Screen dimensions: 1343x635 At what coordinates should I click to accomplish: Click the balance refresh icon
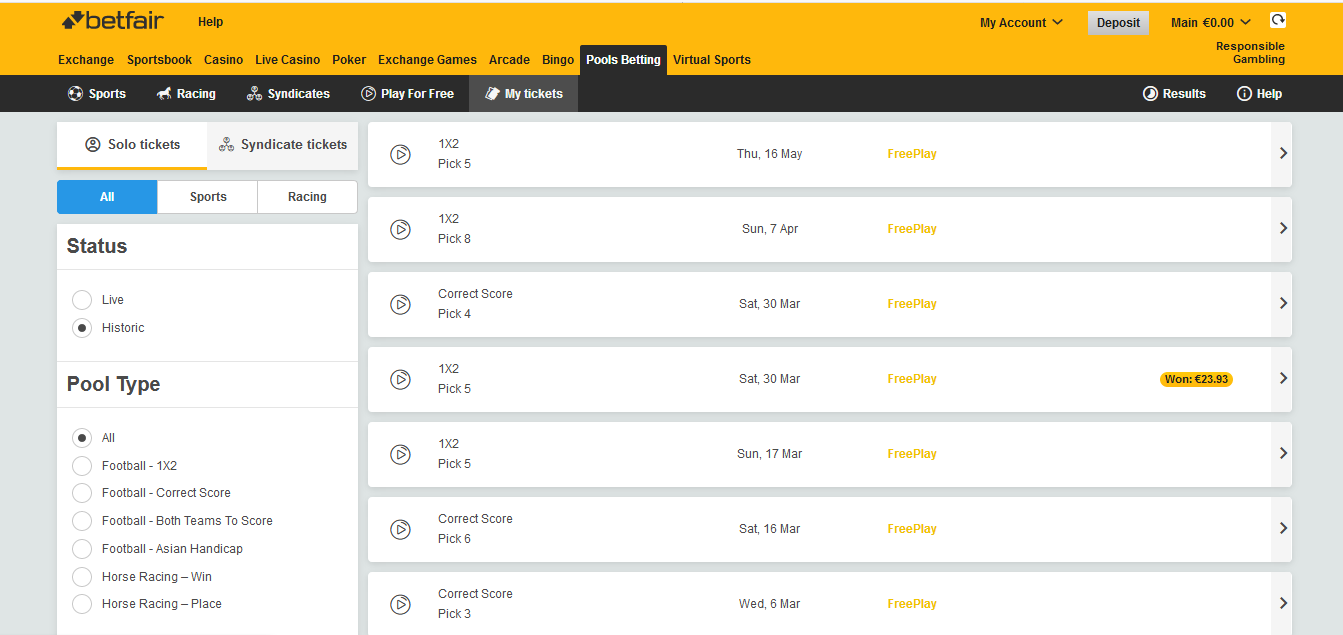click(x=1277, y=20)
